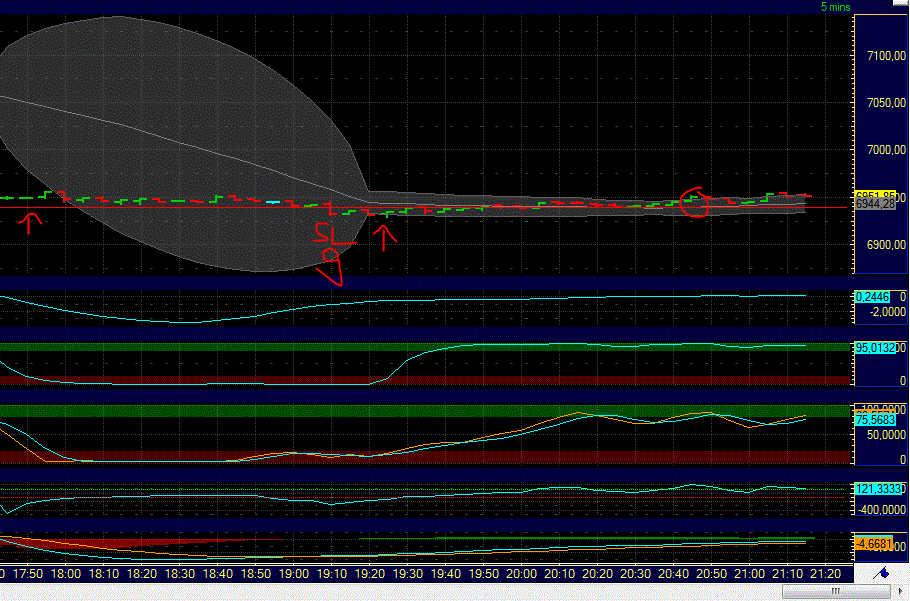Click the red up arrow marker near 19:20
Image resolution: width=910 pixels, height=601 pixels.
(x=384, y=237)
